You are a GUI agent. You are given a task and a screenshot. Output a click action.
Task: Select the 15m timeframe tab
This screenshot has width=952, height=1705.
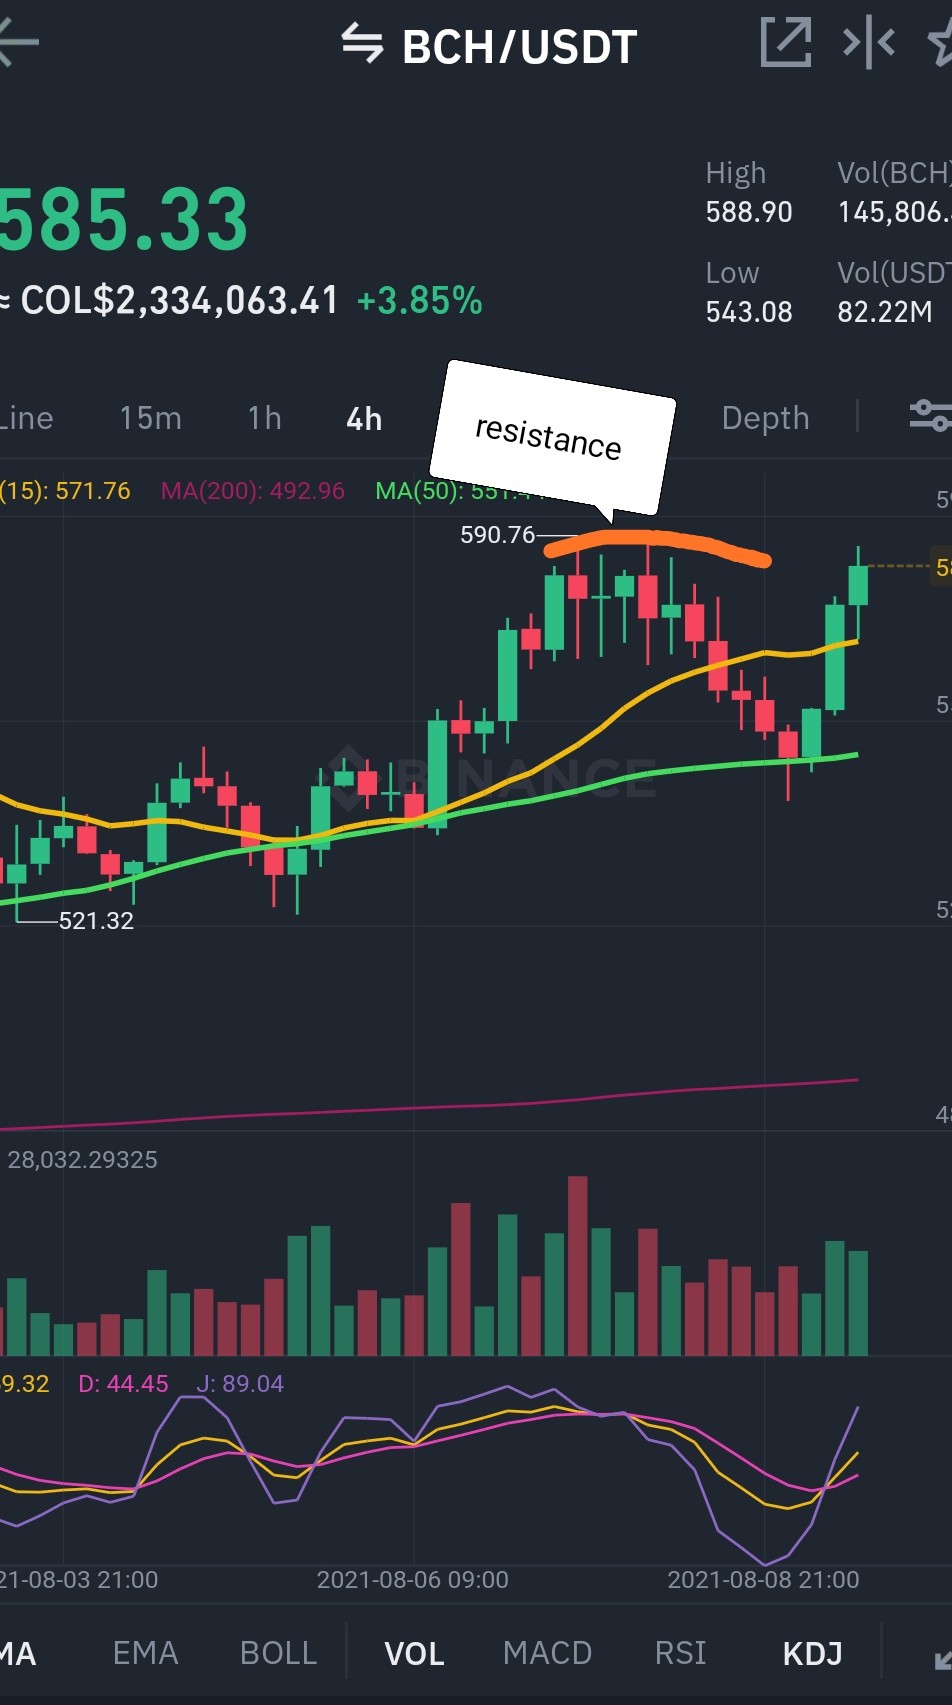click(150, 418)
